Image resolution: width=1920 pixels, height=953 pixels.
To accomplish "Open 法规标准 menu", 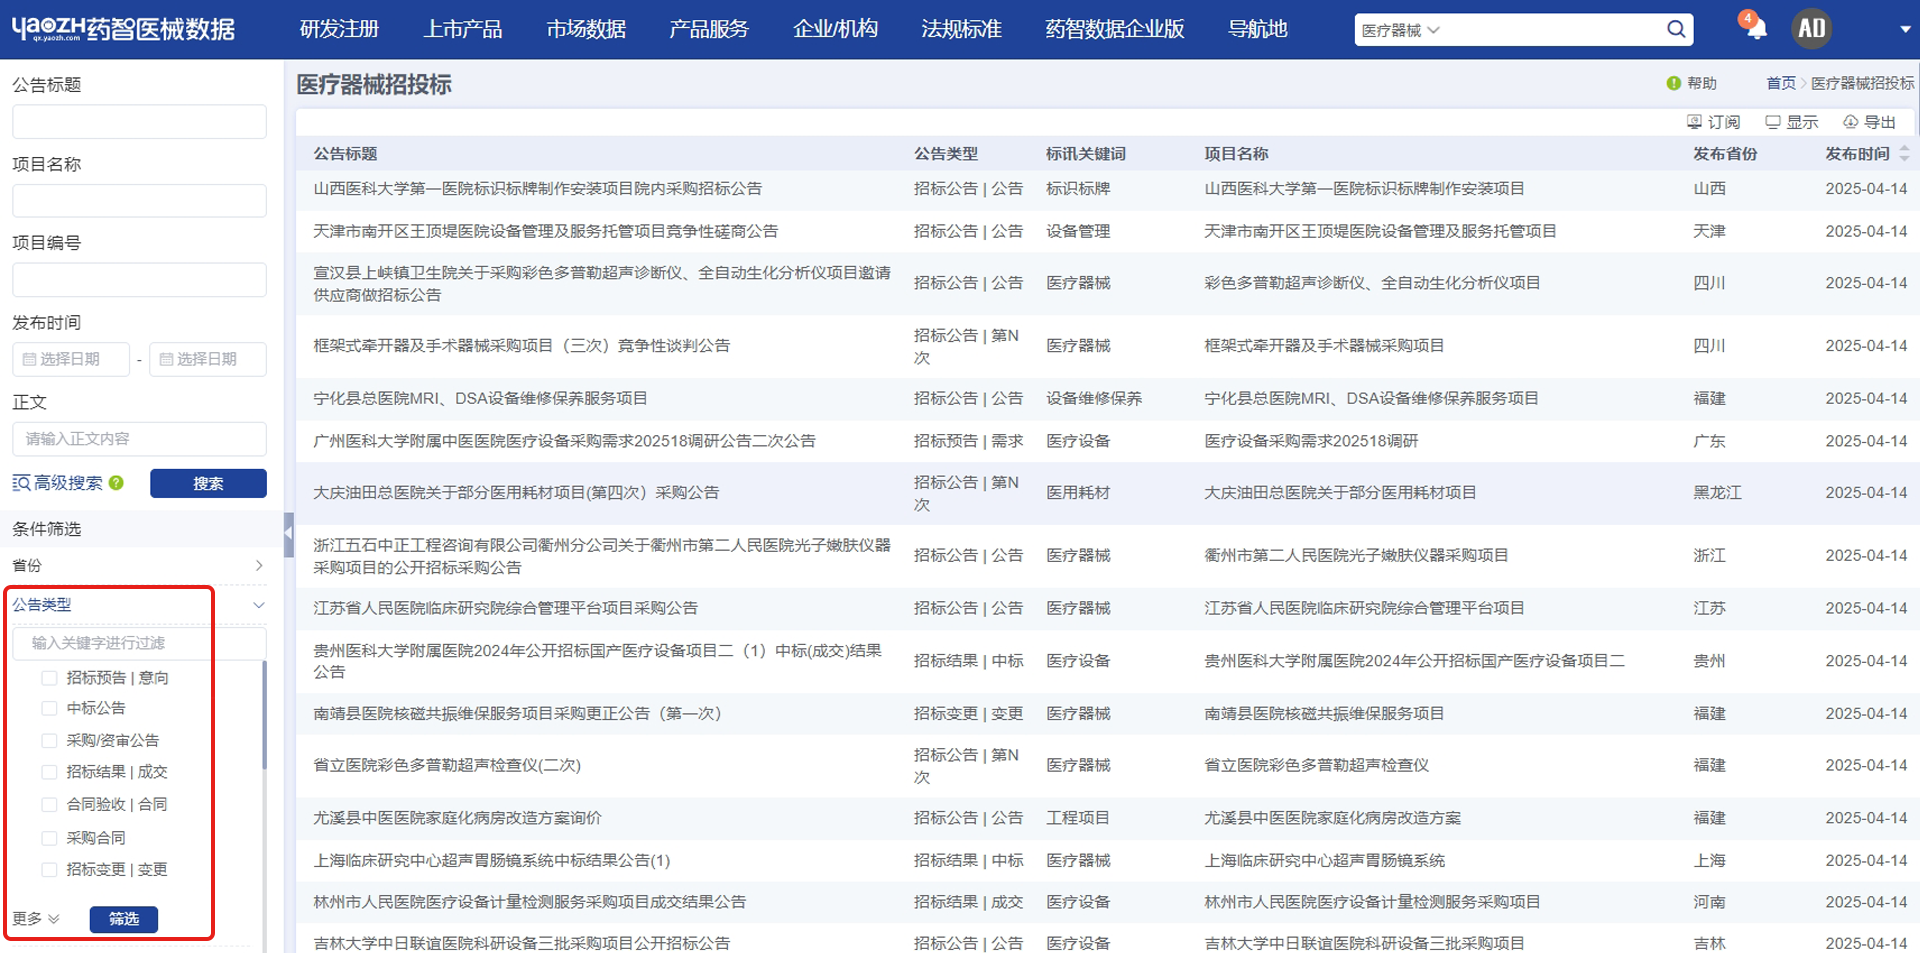I will [x=961, y=29].
